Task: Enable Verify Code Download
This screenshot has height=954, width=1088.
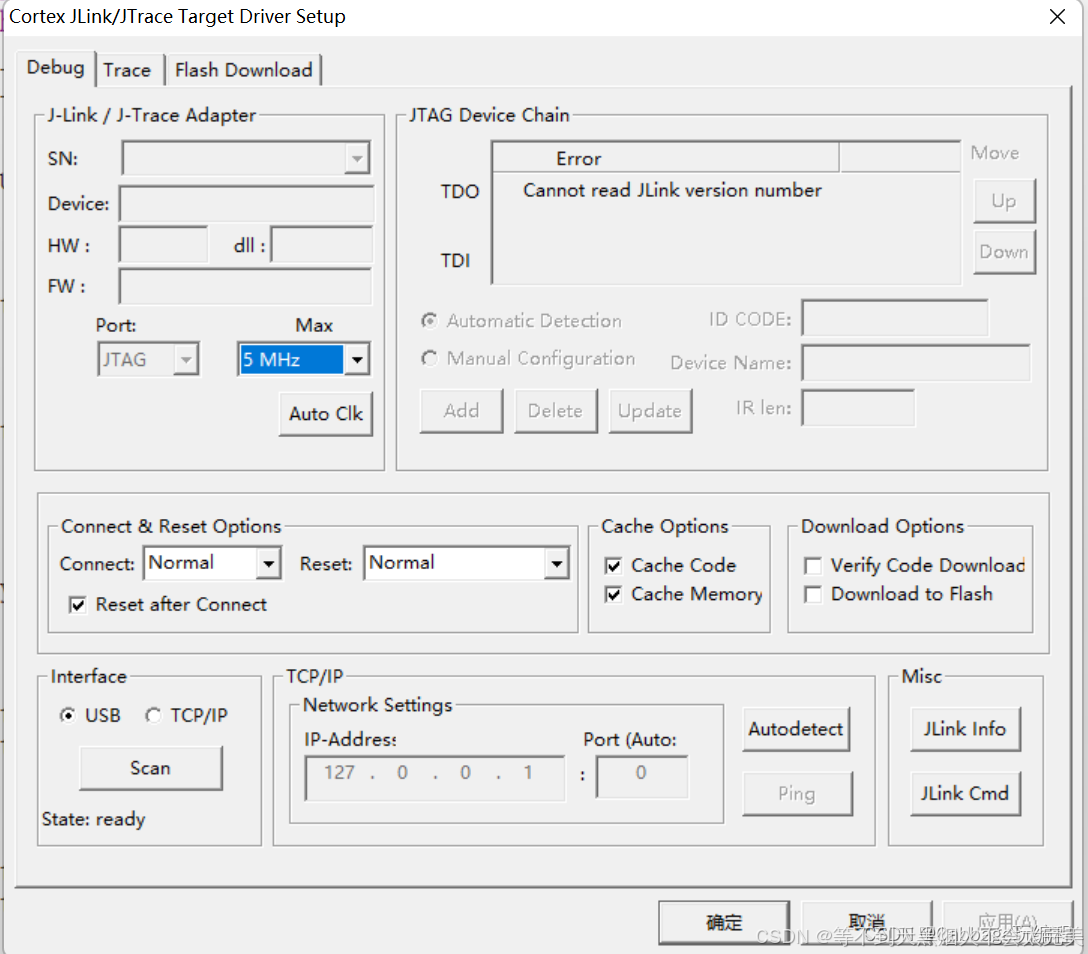Action: (813, 565)
